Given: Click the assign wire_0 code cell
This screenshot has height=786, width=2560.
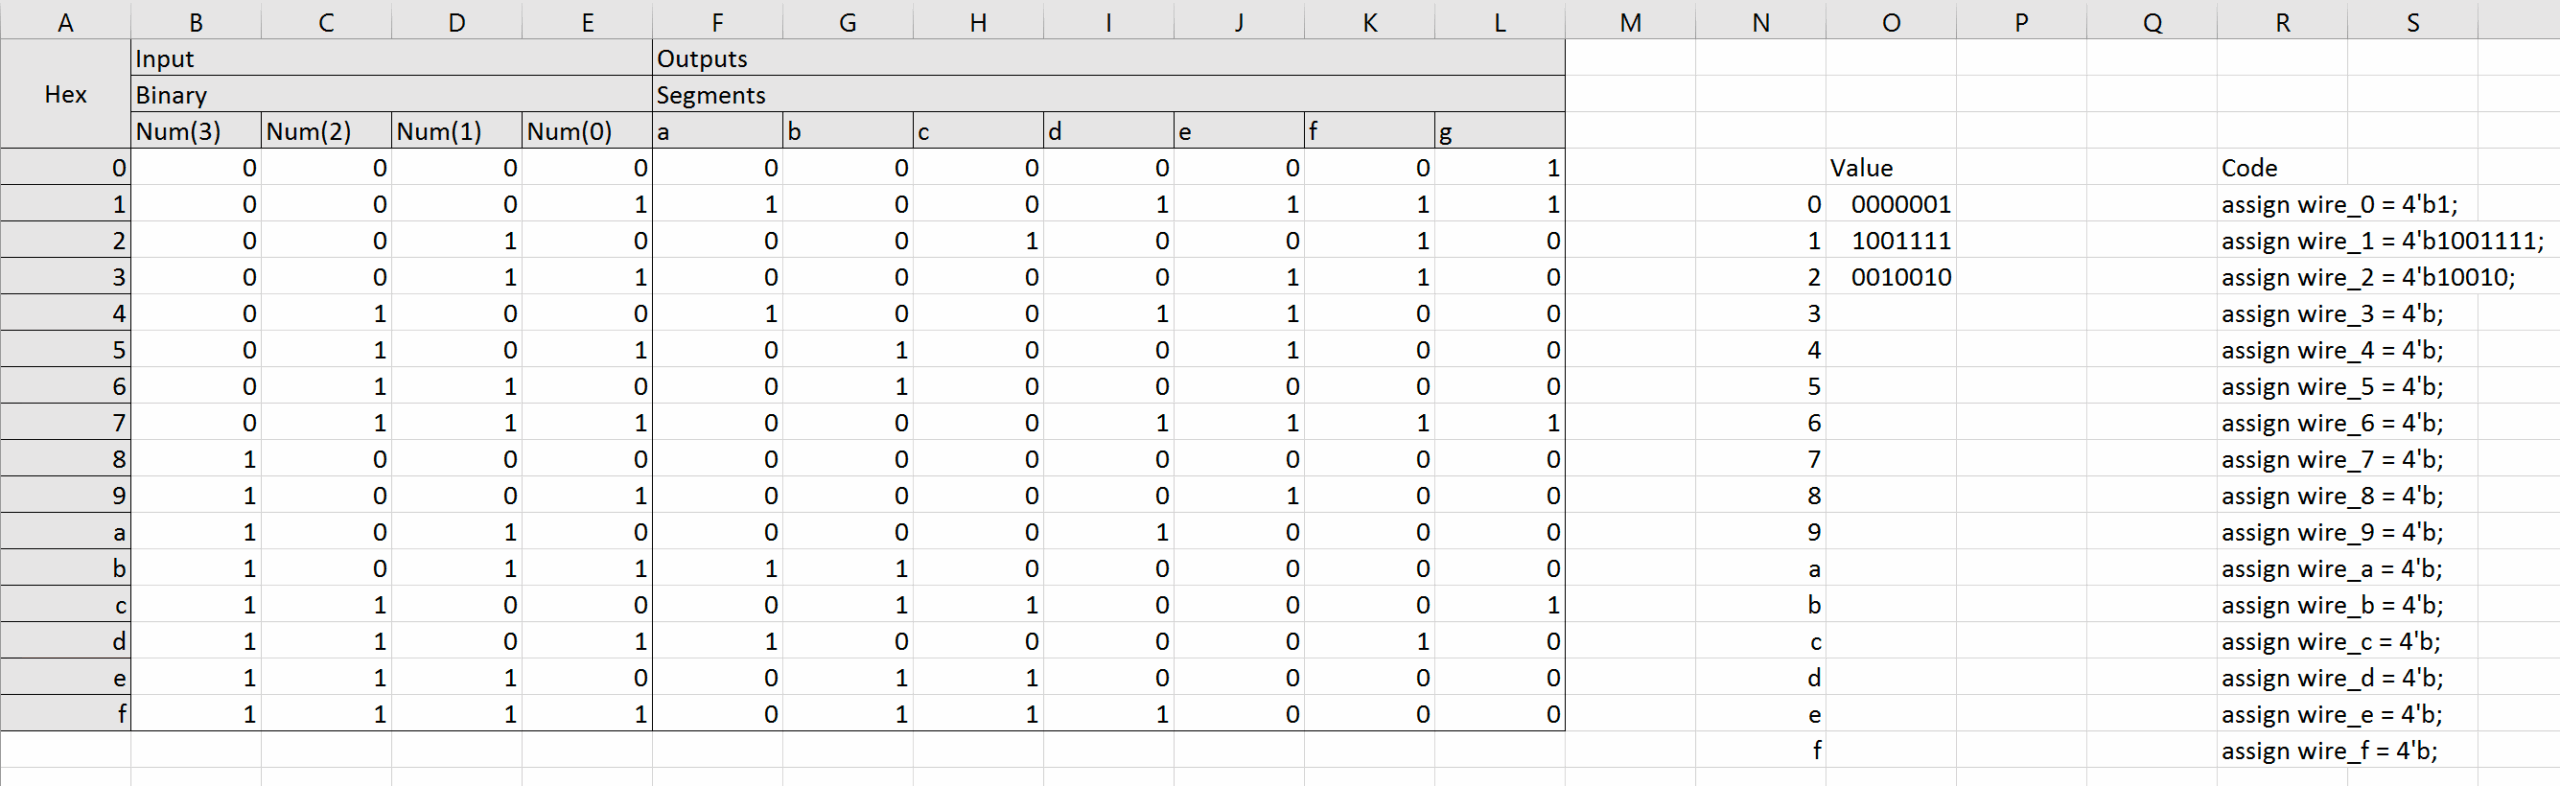Looking at the screenshot, I should (x=2338, y=204).
